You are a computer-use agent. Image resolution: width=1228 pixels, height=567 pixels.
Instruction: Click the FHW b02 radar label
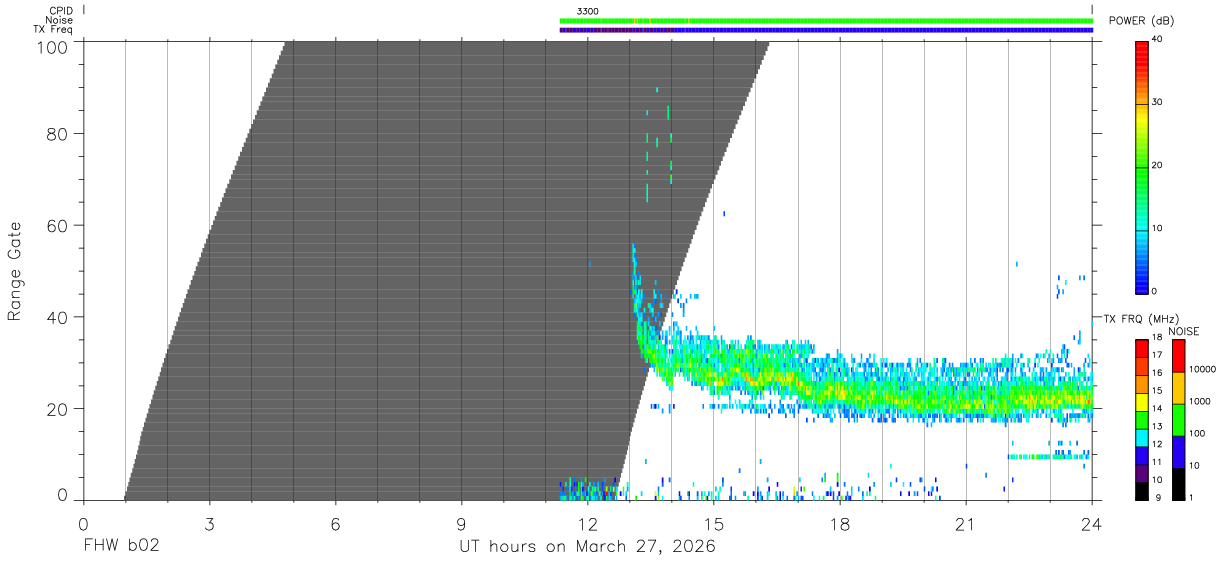(x=120, y=547)
